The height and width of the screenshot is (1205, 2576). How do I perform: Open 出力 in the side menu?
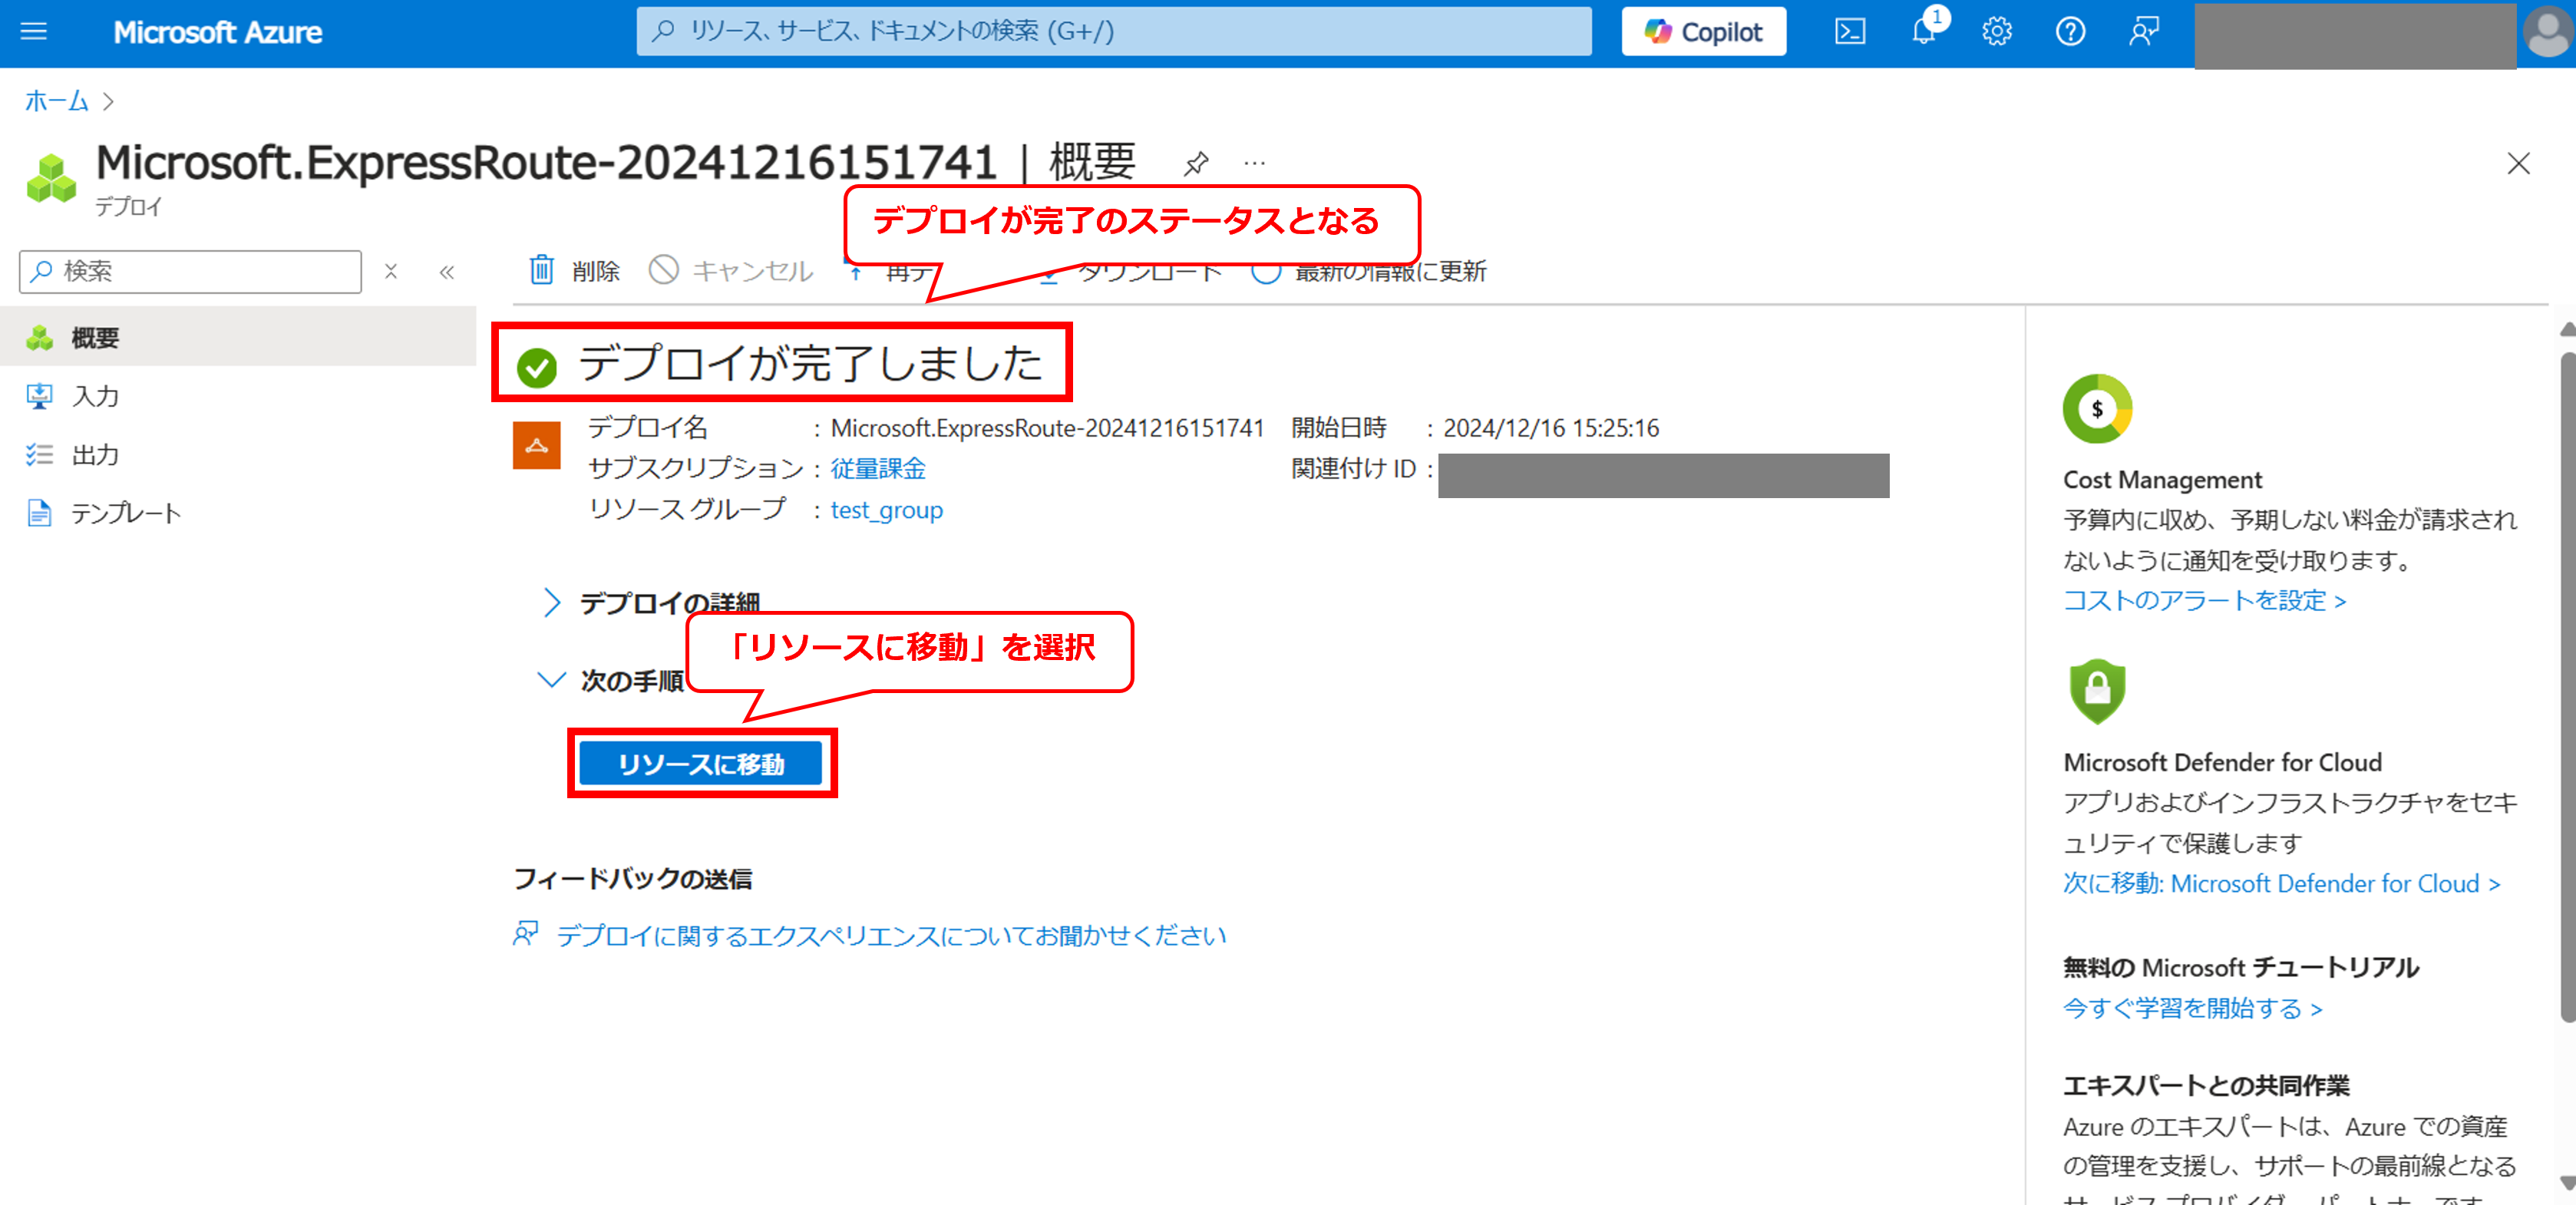[x=95, y=455]
